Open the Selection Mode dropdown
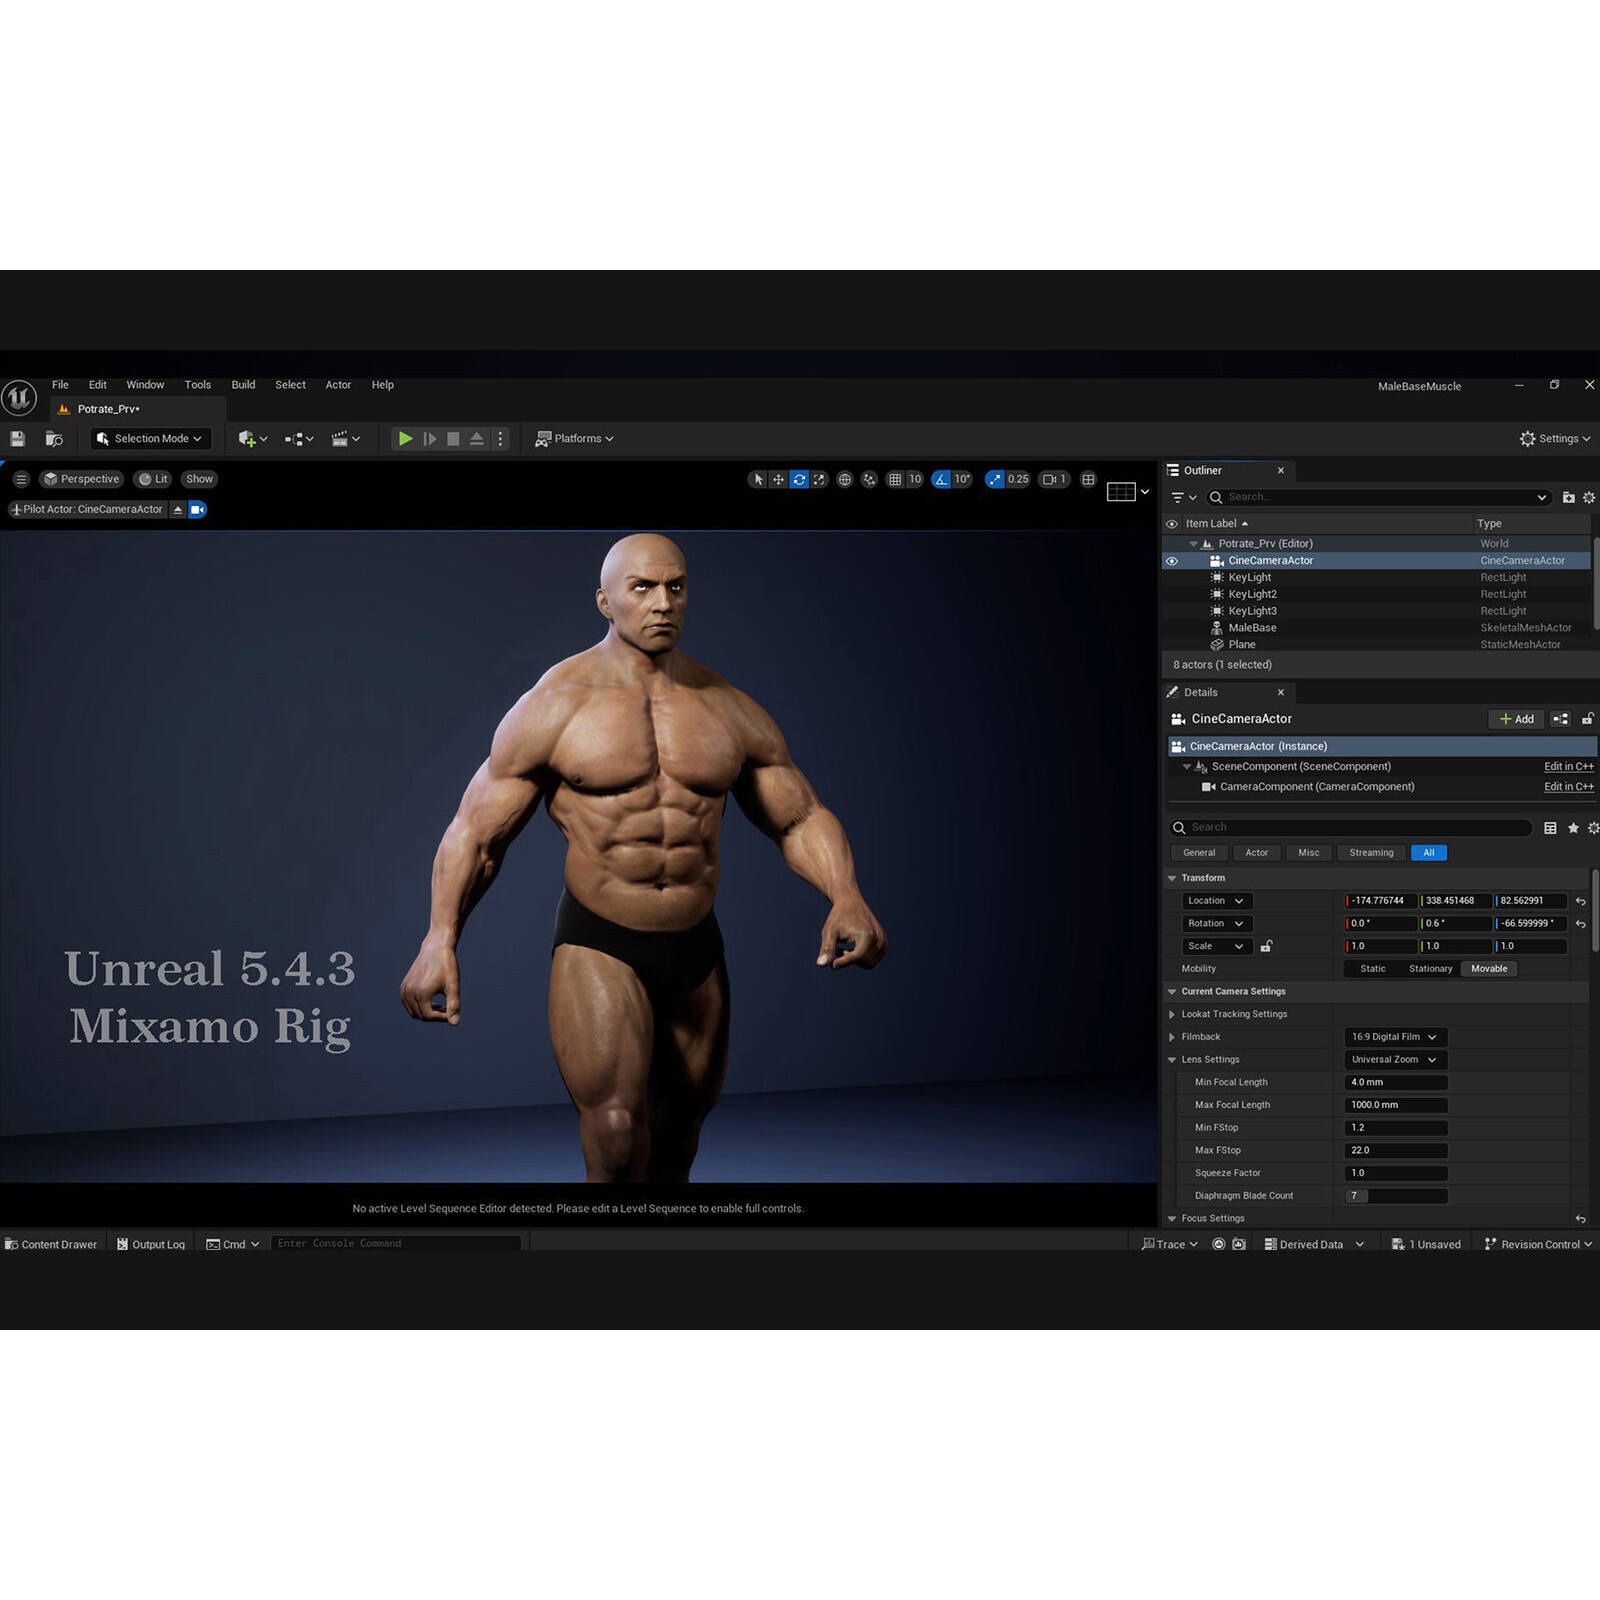The image size is (1600, 1600). coord(150,439)
